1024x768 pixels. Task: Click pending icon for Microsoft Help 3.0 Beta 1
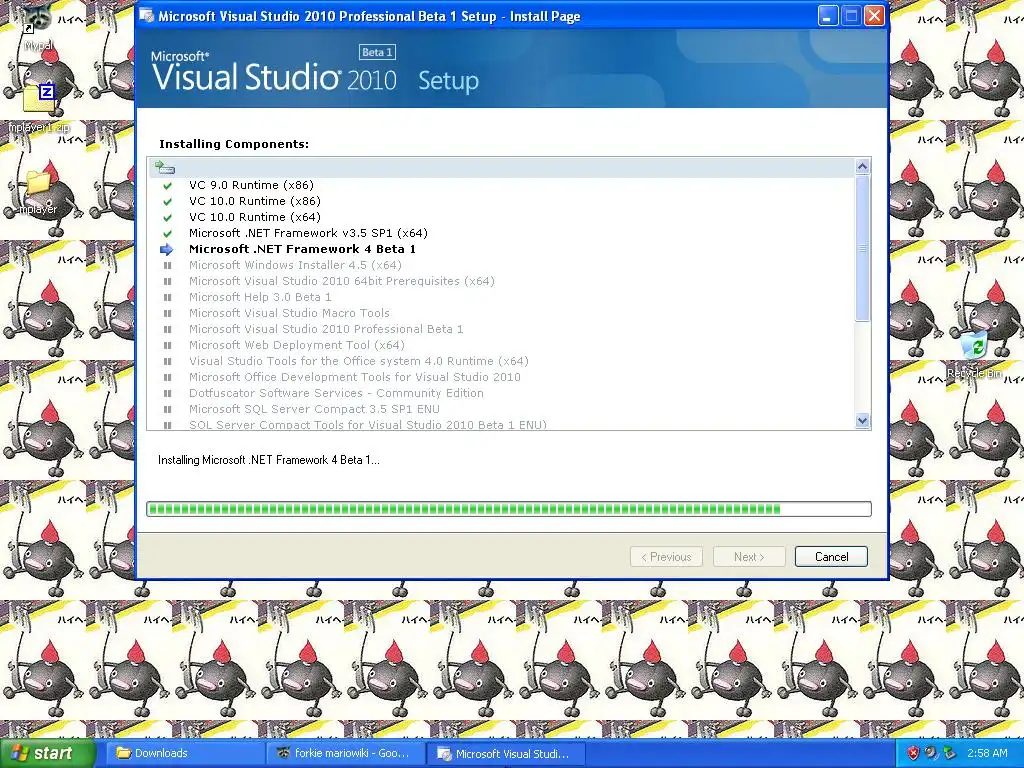click(x=167, y=297)
